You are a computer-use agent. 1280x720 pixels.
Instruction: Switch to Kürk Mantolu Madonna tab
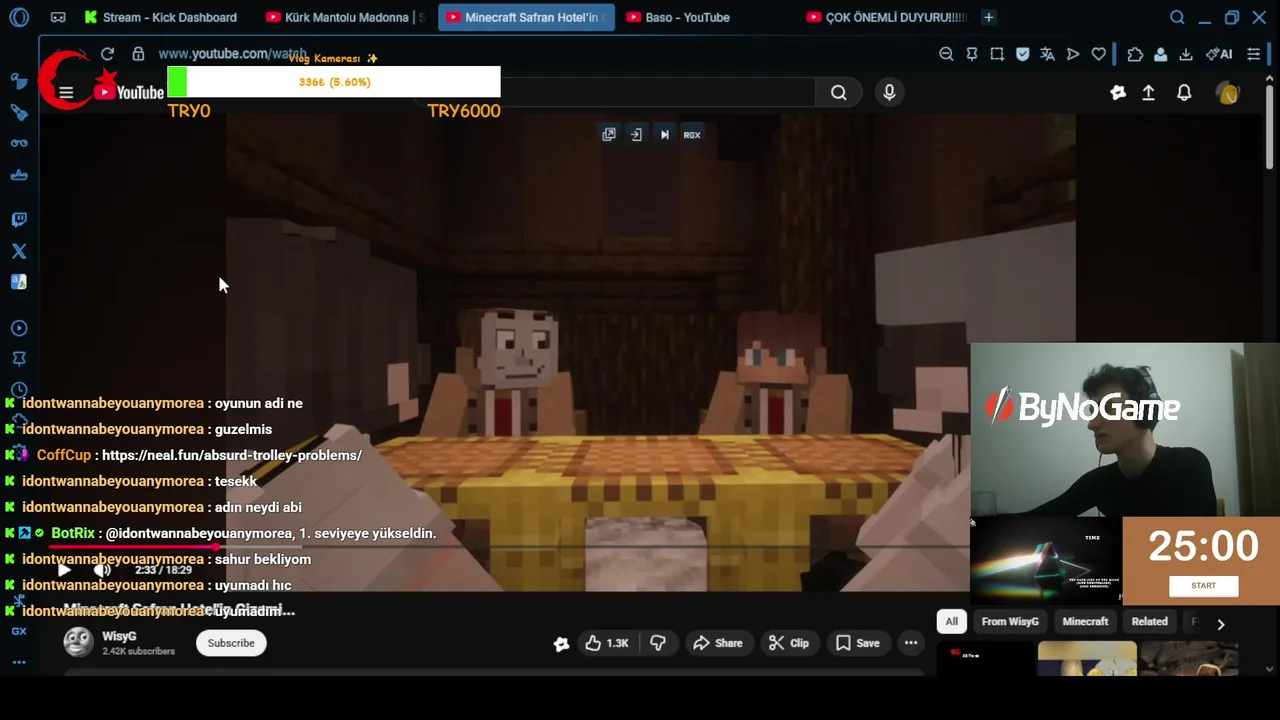coord(345,17)
